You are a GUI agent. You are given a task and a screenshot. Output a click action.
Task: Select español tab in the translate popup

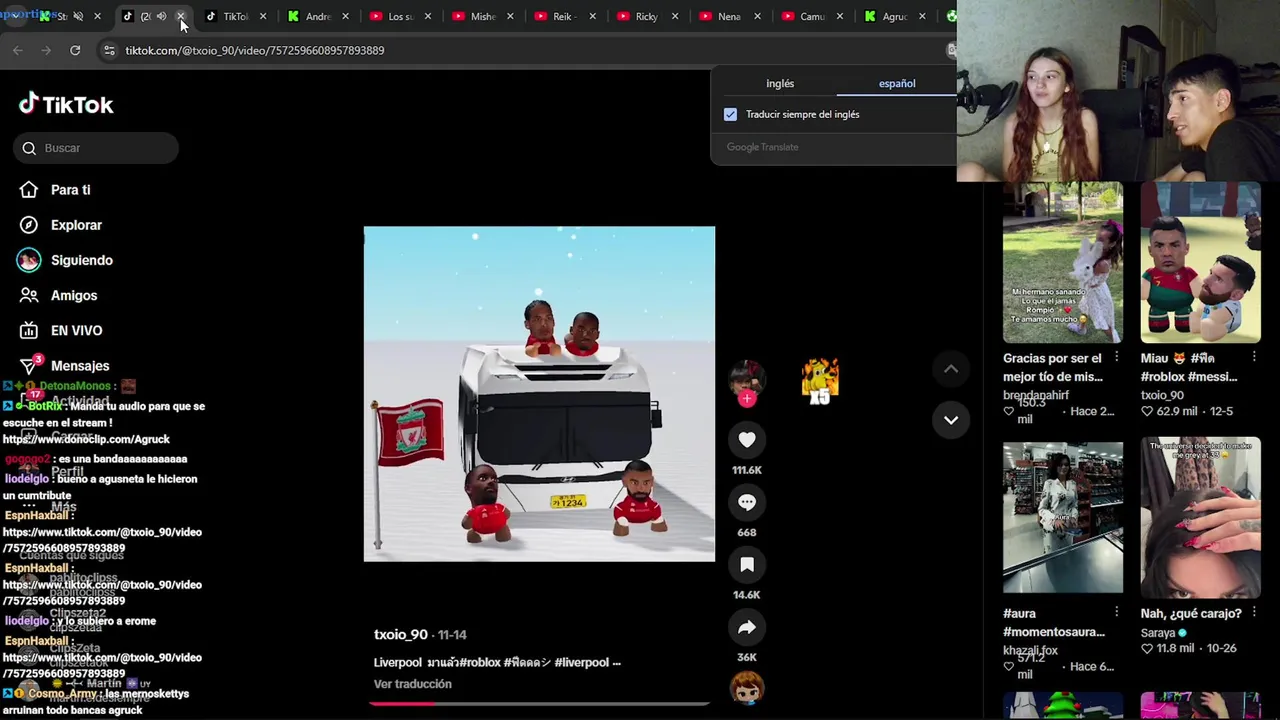tap(897, 84)
